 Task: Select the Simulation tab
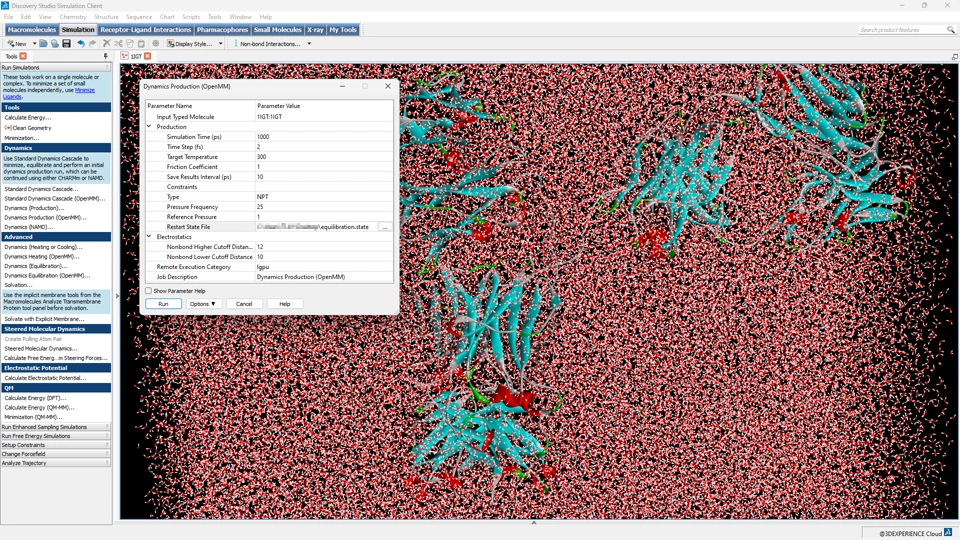[78, 29]
